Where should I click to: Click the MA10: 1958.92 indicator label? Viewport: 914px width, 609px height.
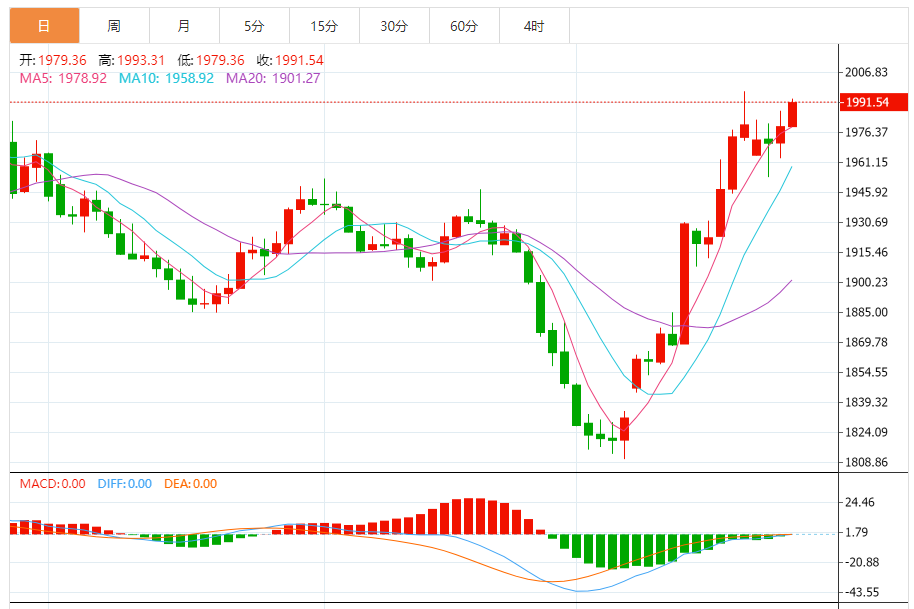(x=166, y=78)
